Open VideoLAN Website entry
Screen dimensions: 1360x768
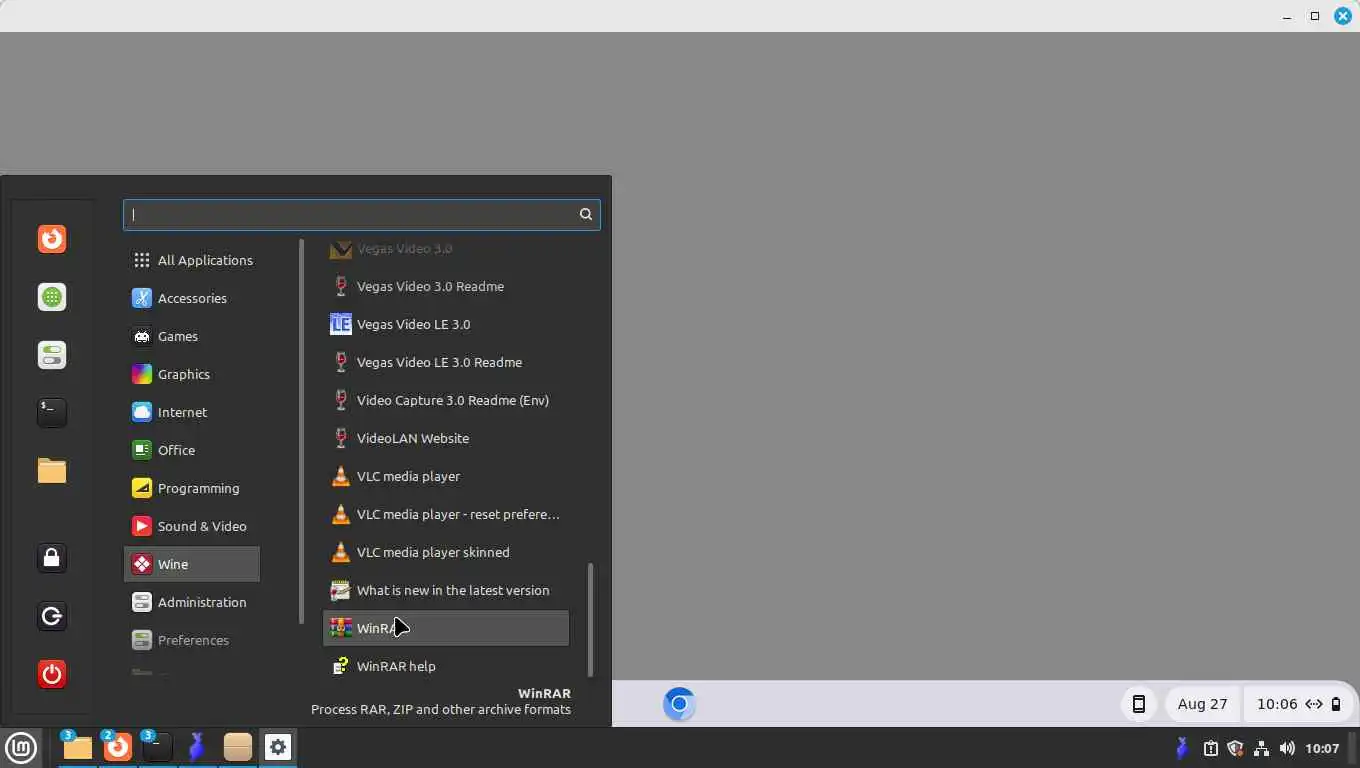[446, 438]
